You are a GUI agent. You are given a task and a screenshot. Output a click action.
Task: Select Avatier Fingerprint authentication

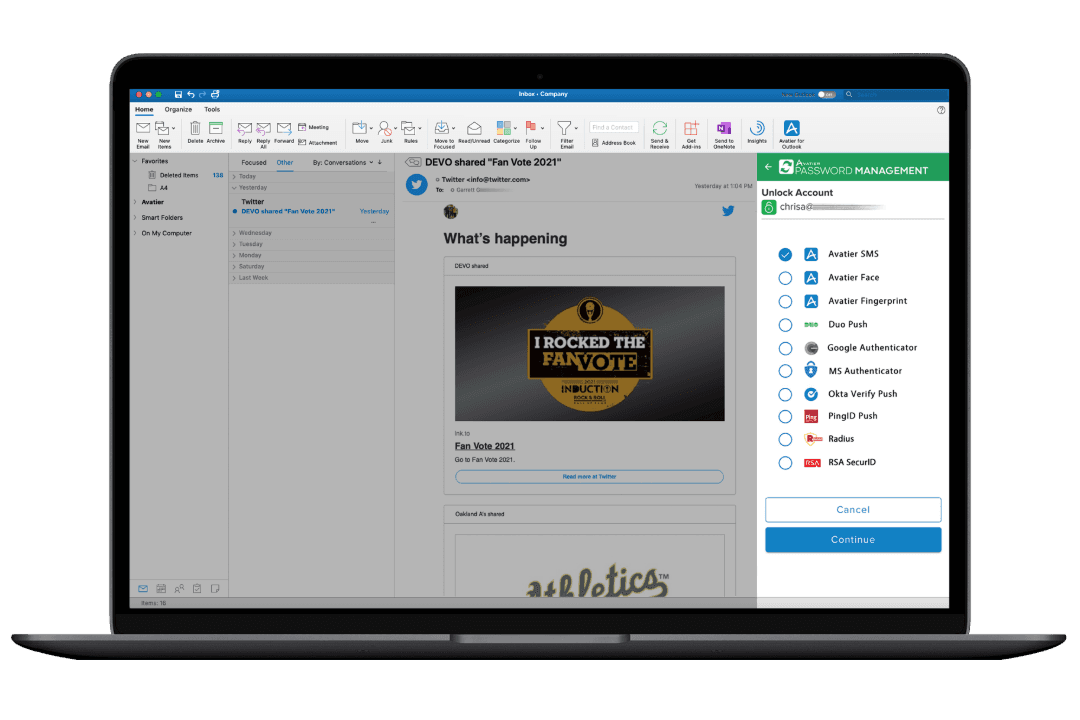pyautogui.click(x=785, y=301)
